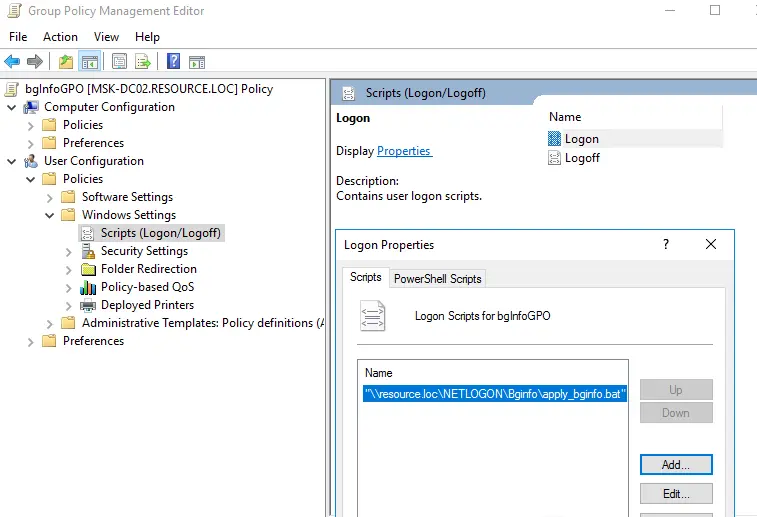
Task: Click the Software Settings folder icon
Action: coord(69,197)
